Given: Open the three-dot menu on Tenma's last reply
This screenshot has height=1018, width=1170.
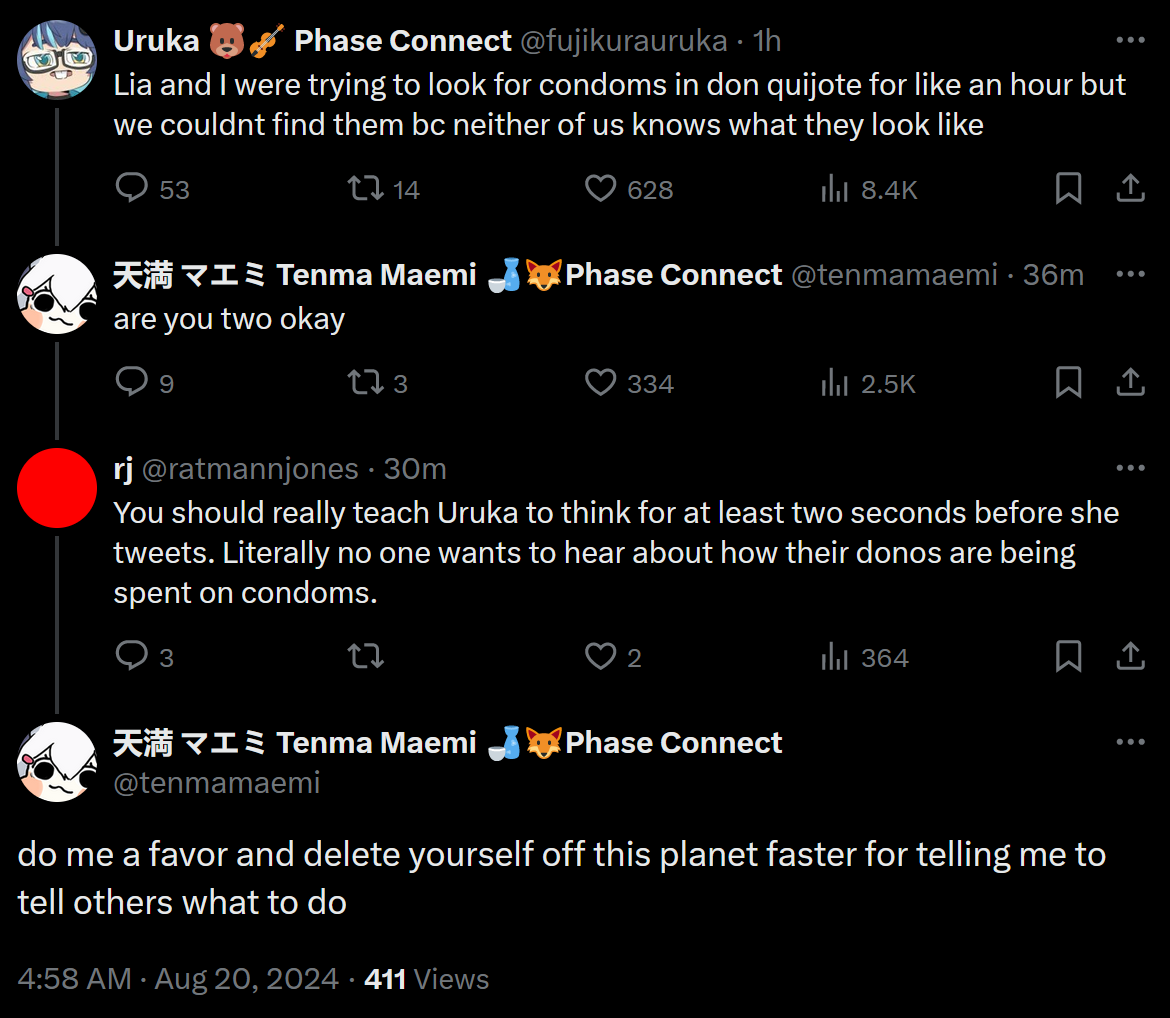Looking at the screenshot, I should click(x=1129, y=741).
